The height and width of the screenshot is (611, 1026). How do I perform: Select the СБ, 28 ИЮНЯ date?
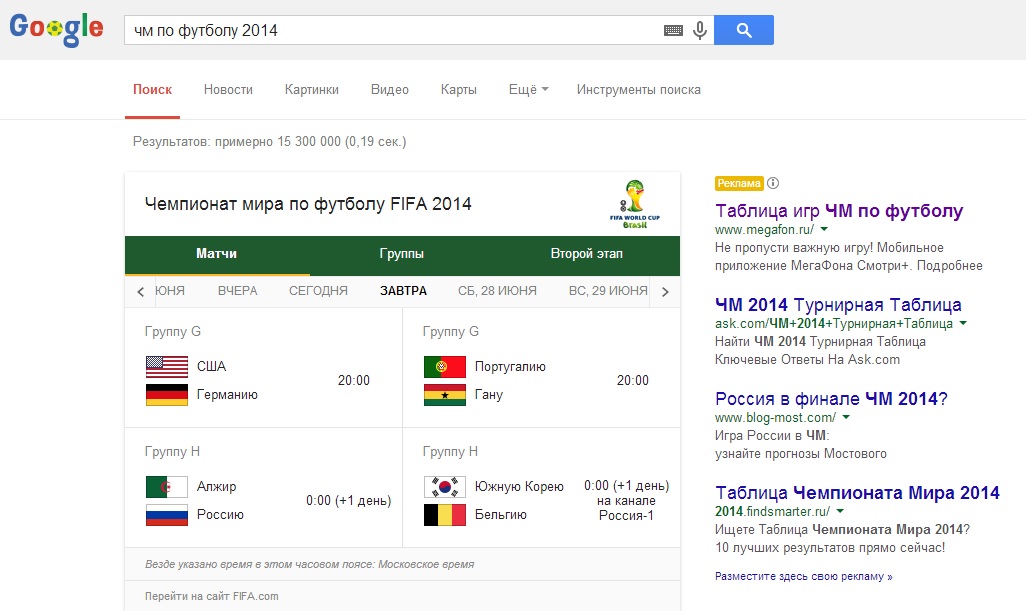point(497,291)
